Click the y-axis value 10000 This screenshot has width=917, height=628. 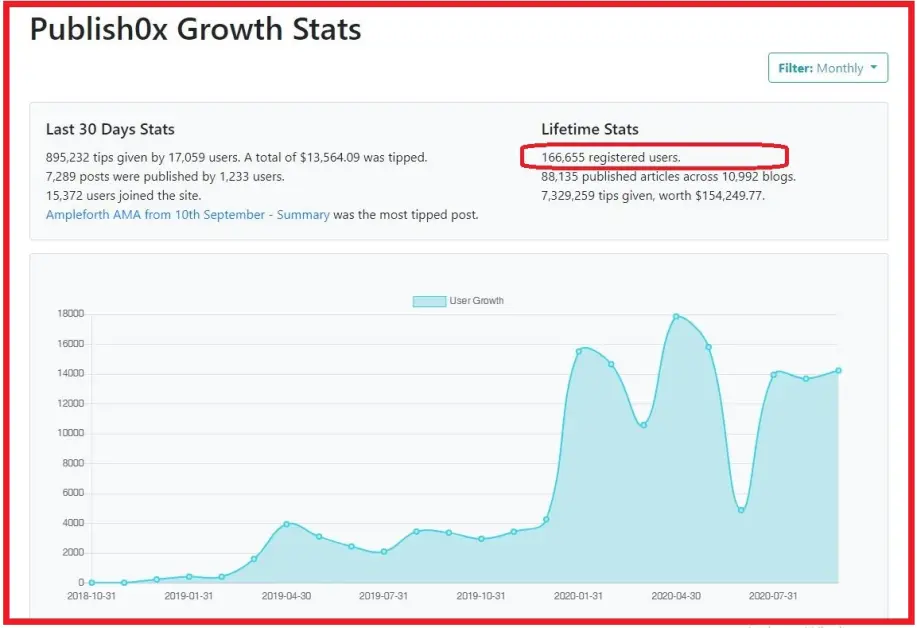pos(71,433)
